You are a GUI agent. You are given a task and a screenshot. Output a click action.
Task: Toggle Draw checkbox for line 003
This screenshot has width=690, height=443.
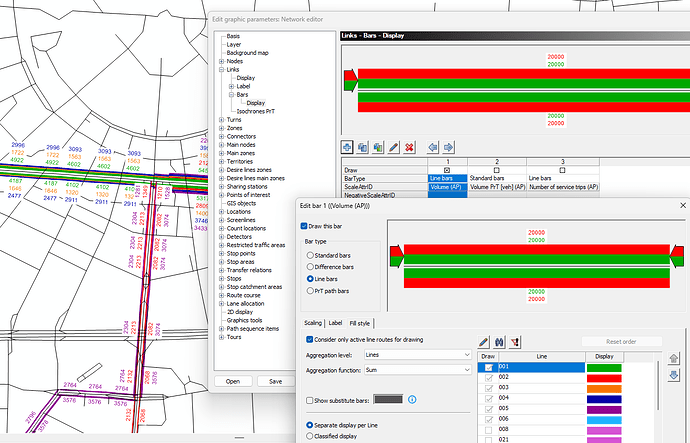[x=488, y=388]
